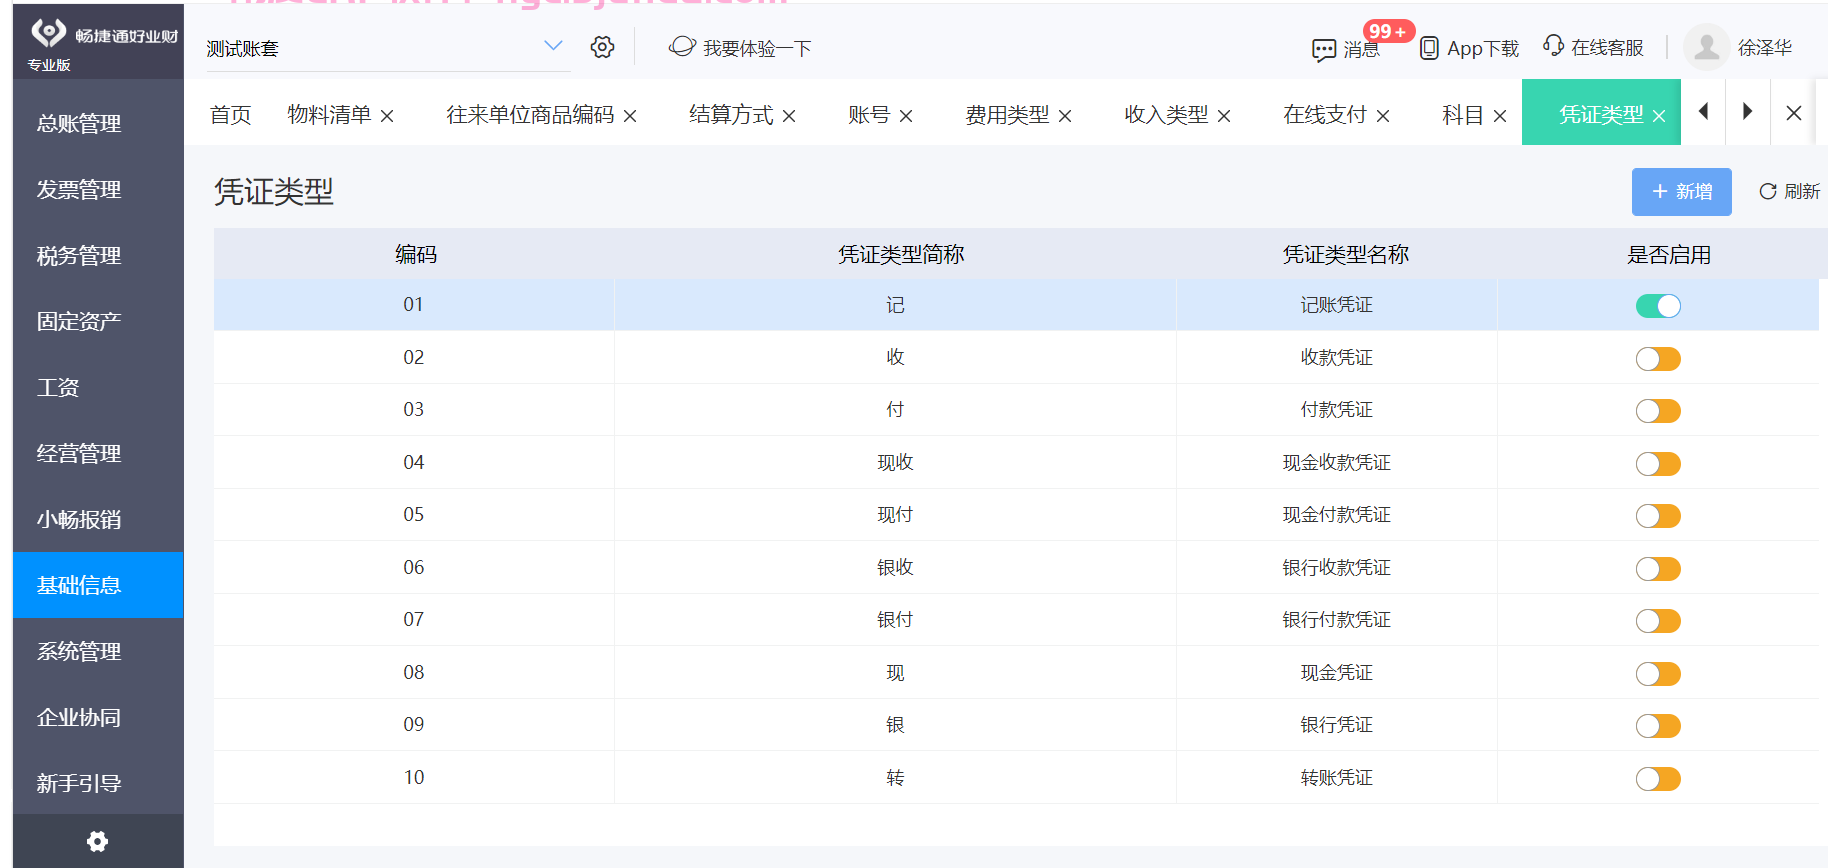The height and width of the screenshot is (868, 1828).
Task: Click the 凭证类型简称 column header
Action: point(900,254)
